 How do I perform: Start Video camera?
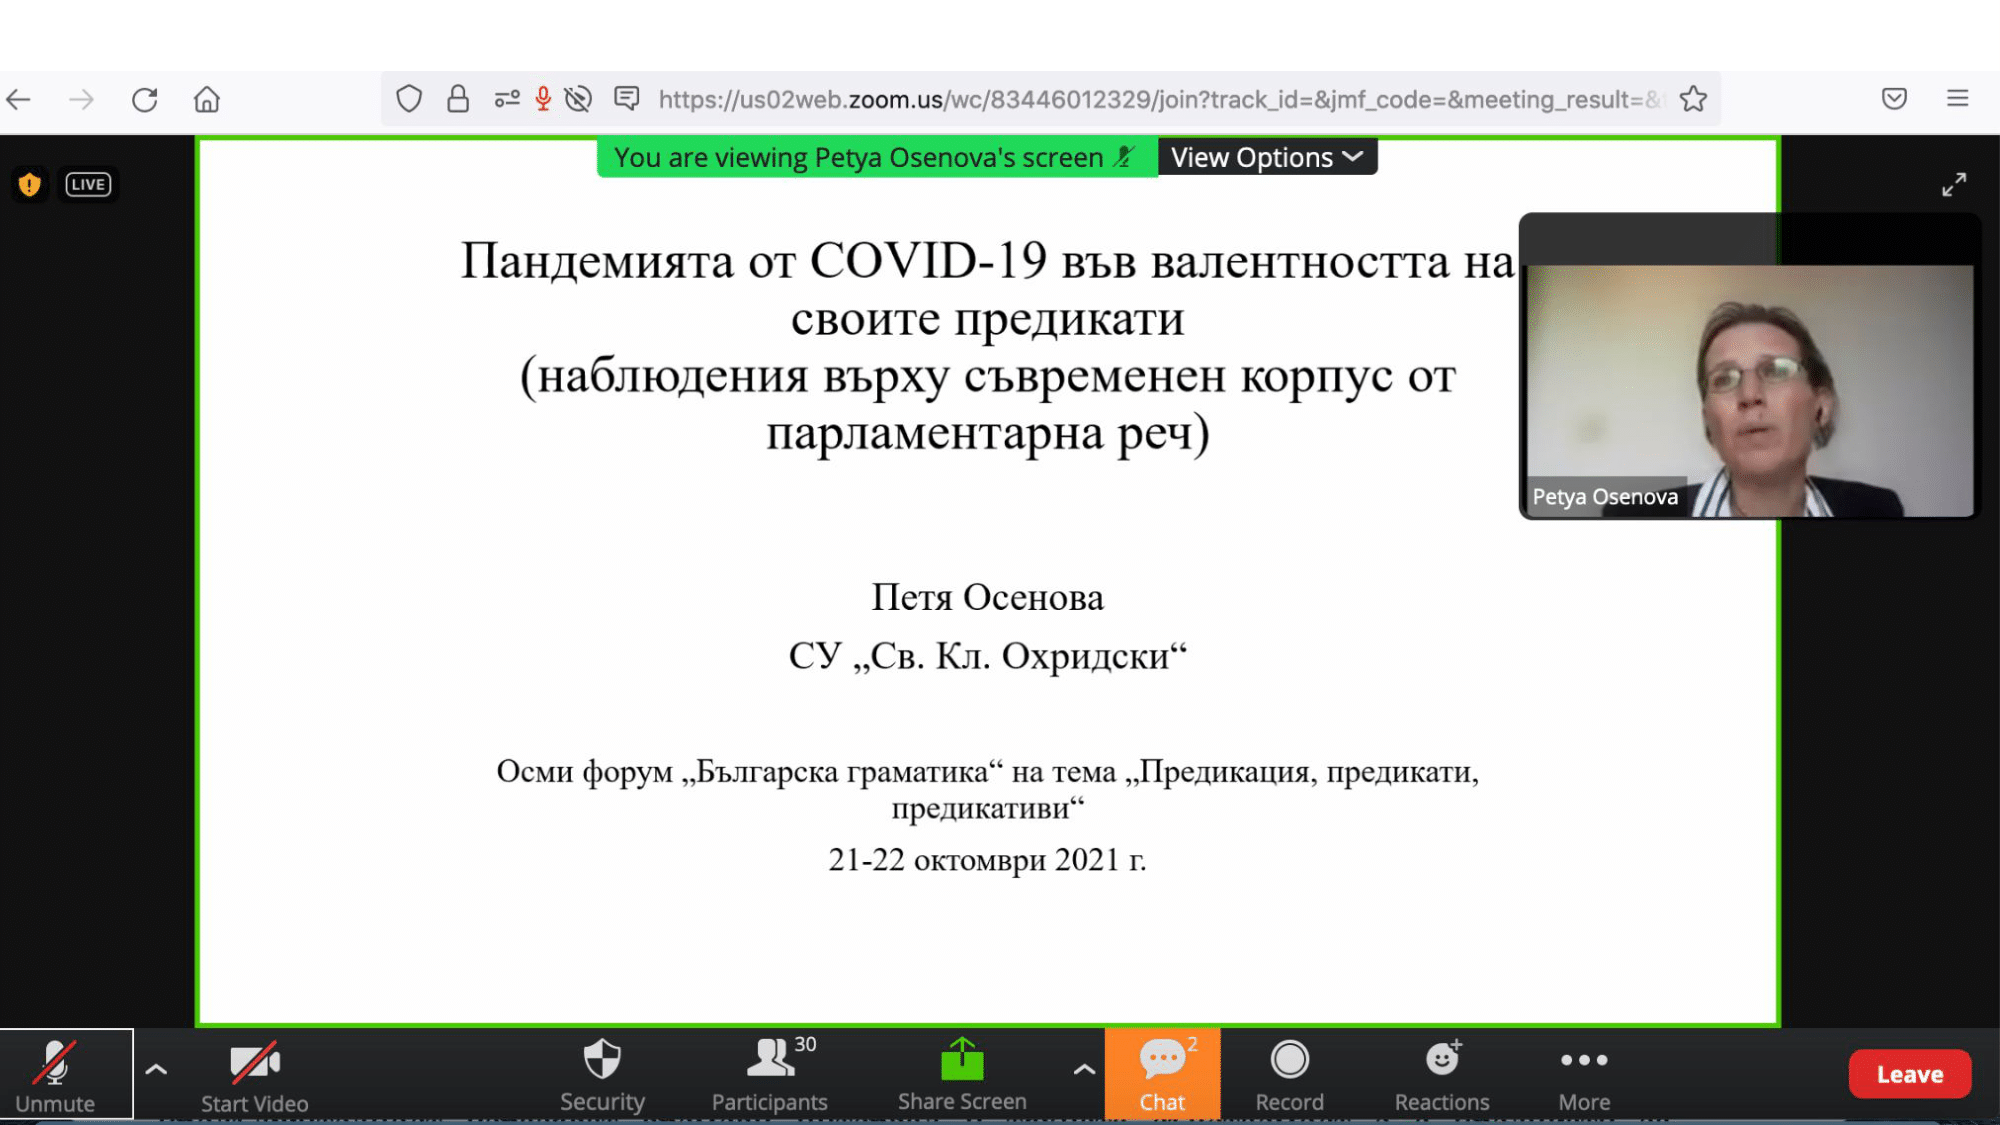click(x=254, y=1073)
